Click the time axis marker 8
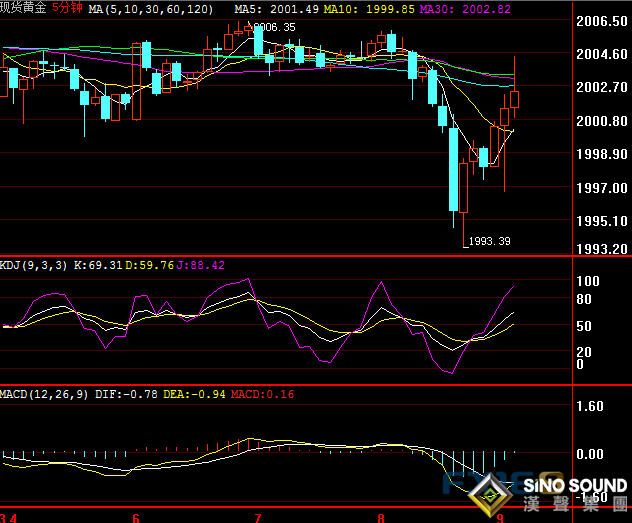 [x=380, y=518]
